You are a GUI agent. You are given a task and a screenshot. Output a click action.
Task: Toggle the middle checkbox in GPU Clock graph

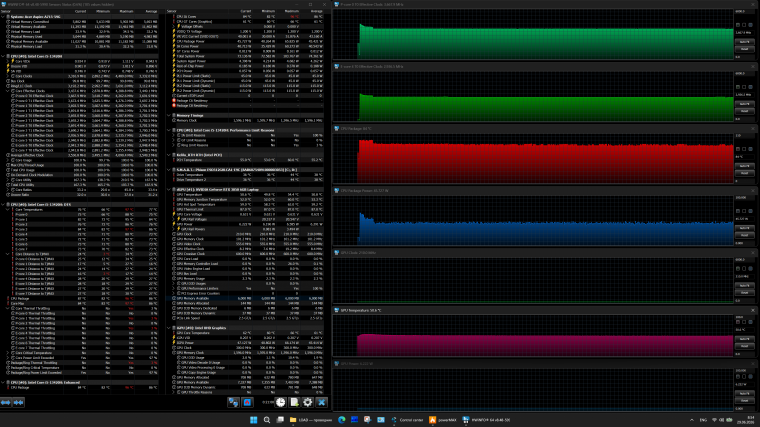point(744,269)
